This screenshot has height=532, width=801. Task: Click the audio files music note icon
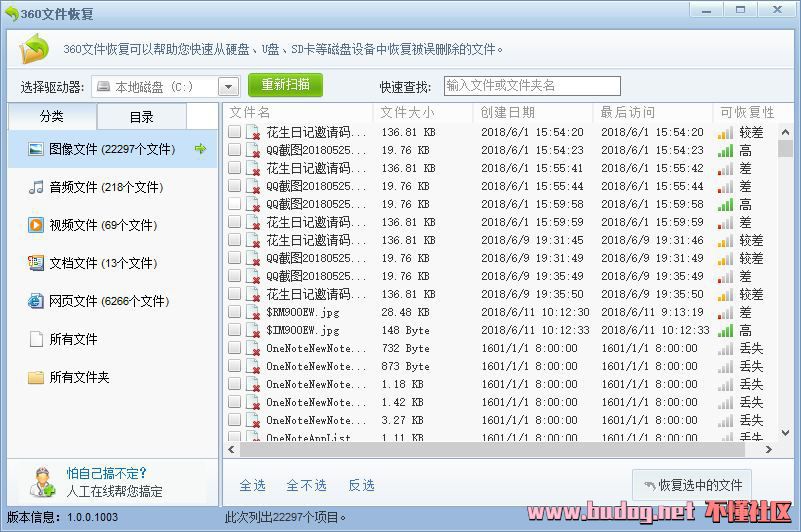pos(36,187)
